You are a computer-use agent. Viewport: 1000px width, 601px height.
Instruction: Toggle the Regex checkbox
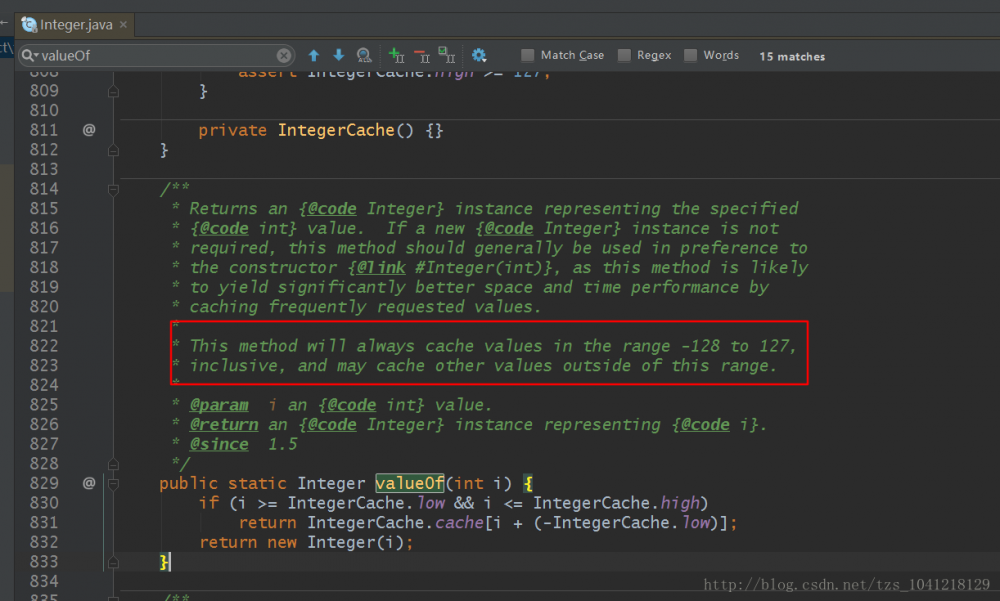[x=624, y=56]
